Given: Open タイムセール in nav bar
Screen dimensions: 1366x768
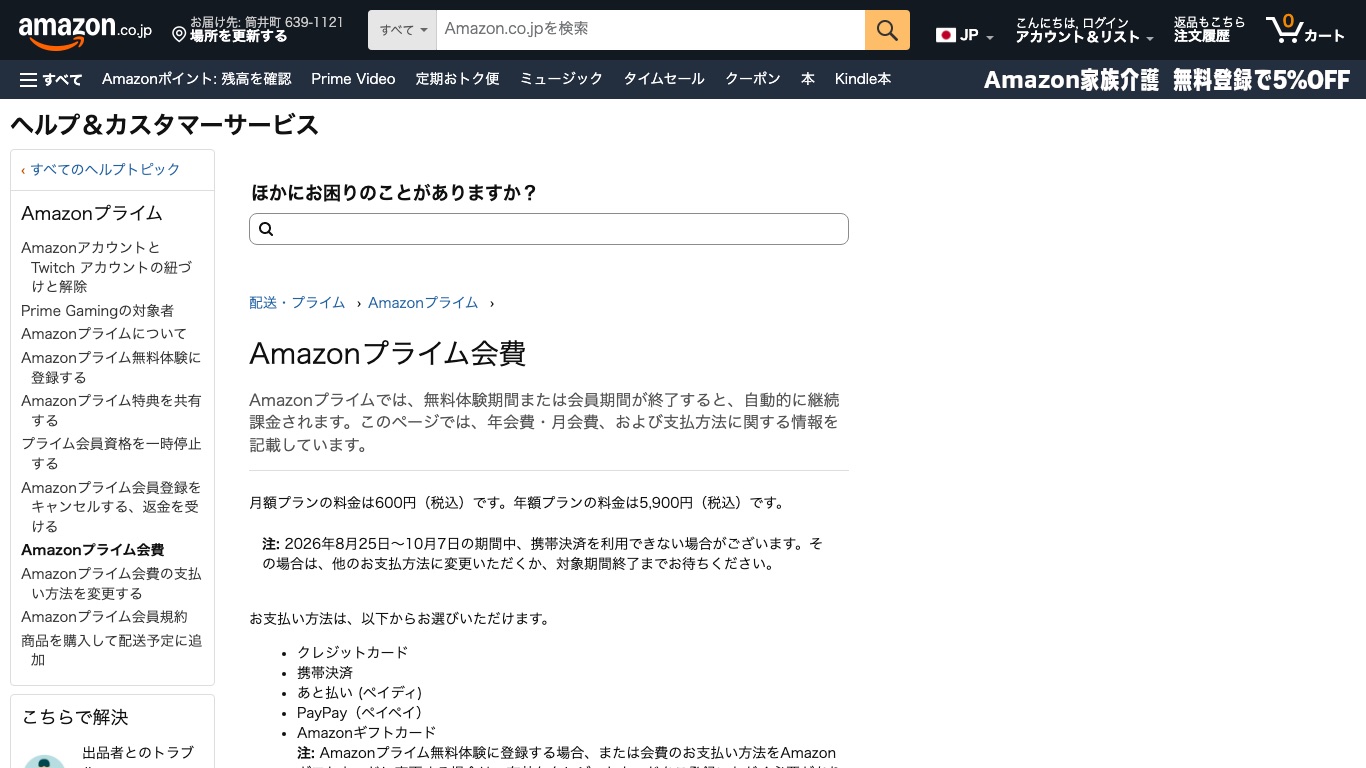Looking at the screenshot, I should pyautogui.click(x=664, y=79).
